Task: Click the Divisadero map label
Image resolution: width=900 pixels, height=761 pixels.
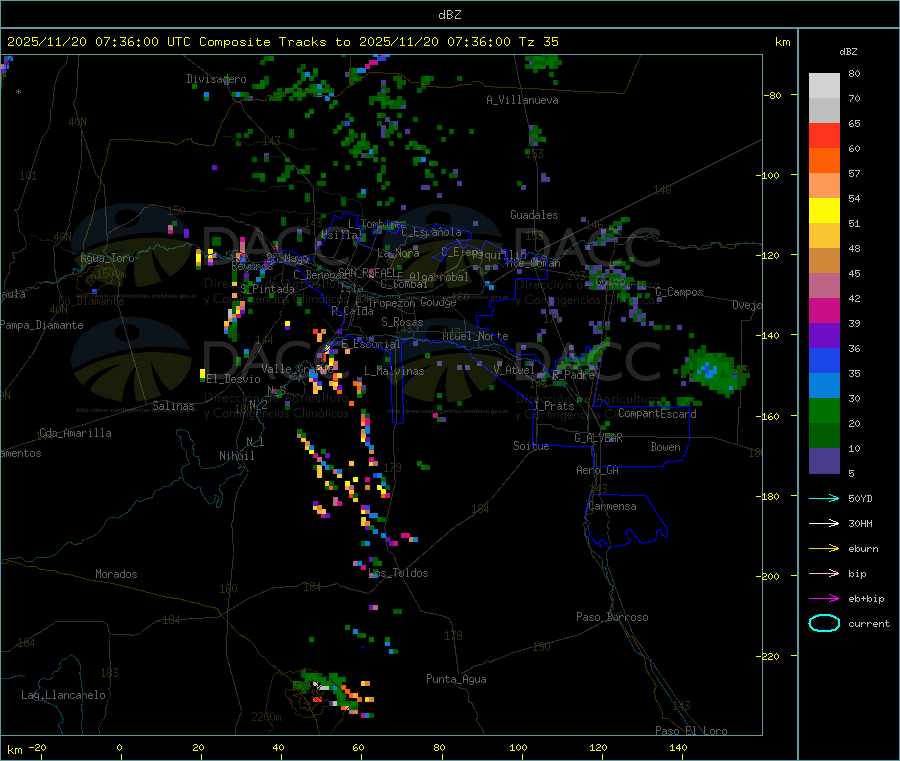Action: click(x=216, y=79)
